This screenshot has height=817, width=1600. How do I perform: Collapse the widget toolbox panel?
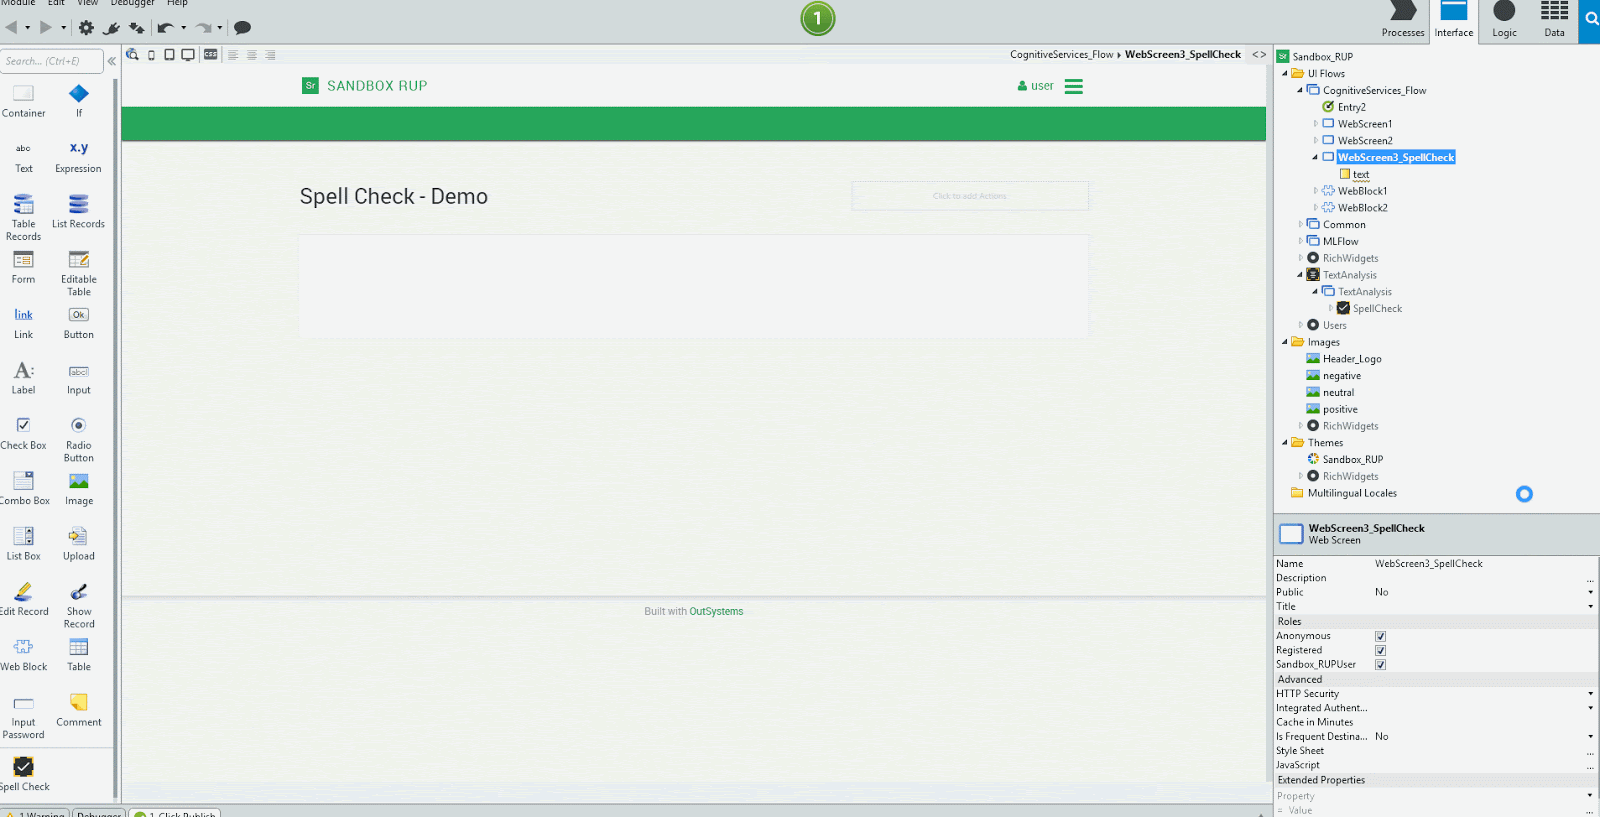click(x=111, y=61)
